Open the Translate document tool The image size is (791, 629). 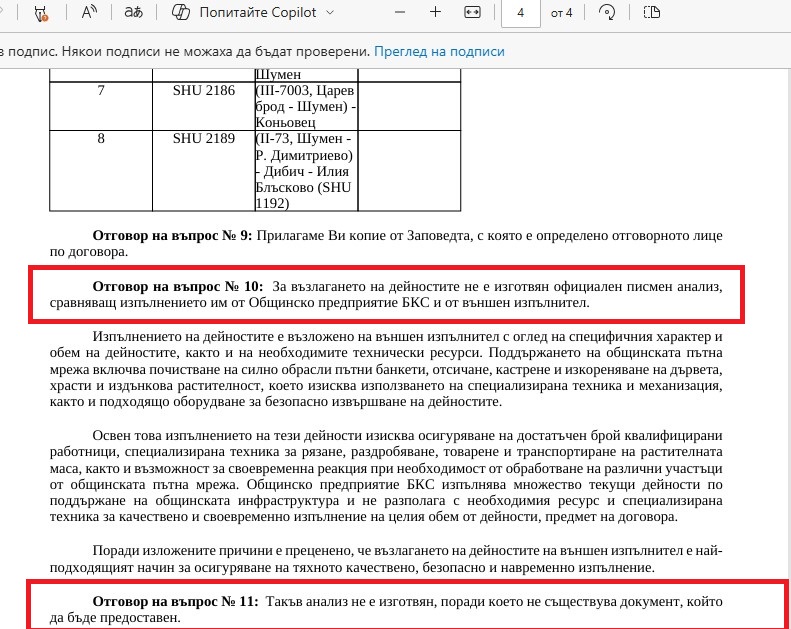tap(134, 12)
